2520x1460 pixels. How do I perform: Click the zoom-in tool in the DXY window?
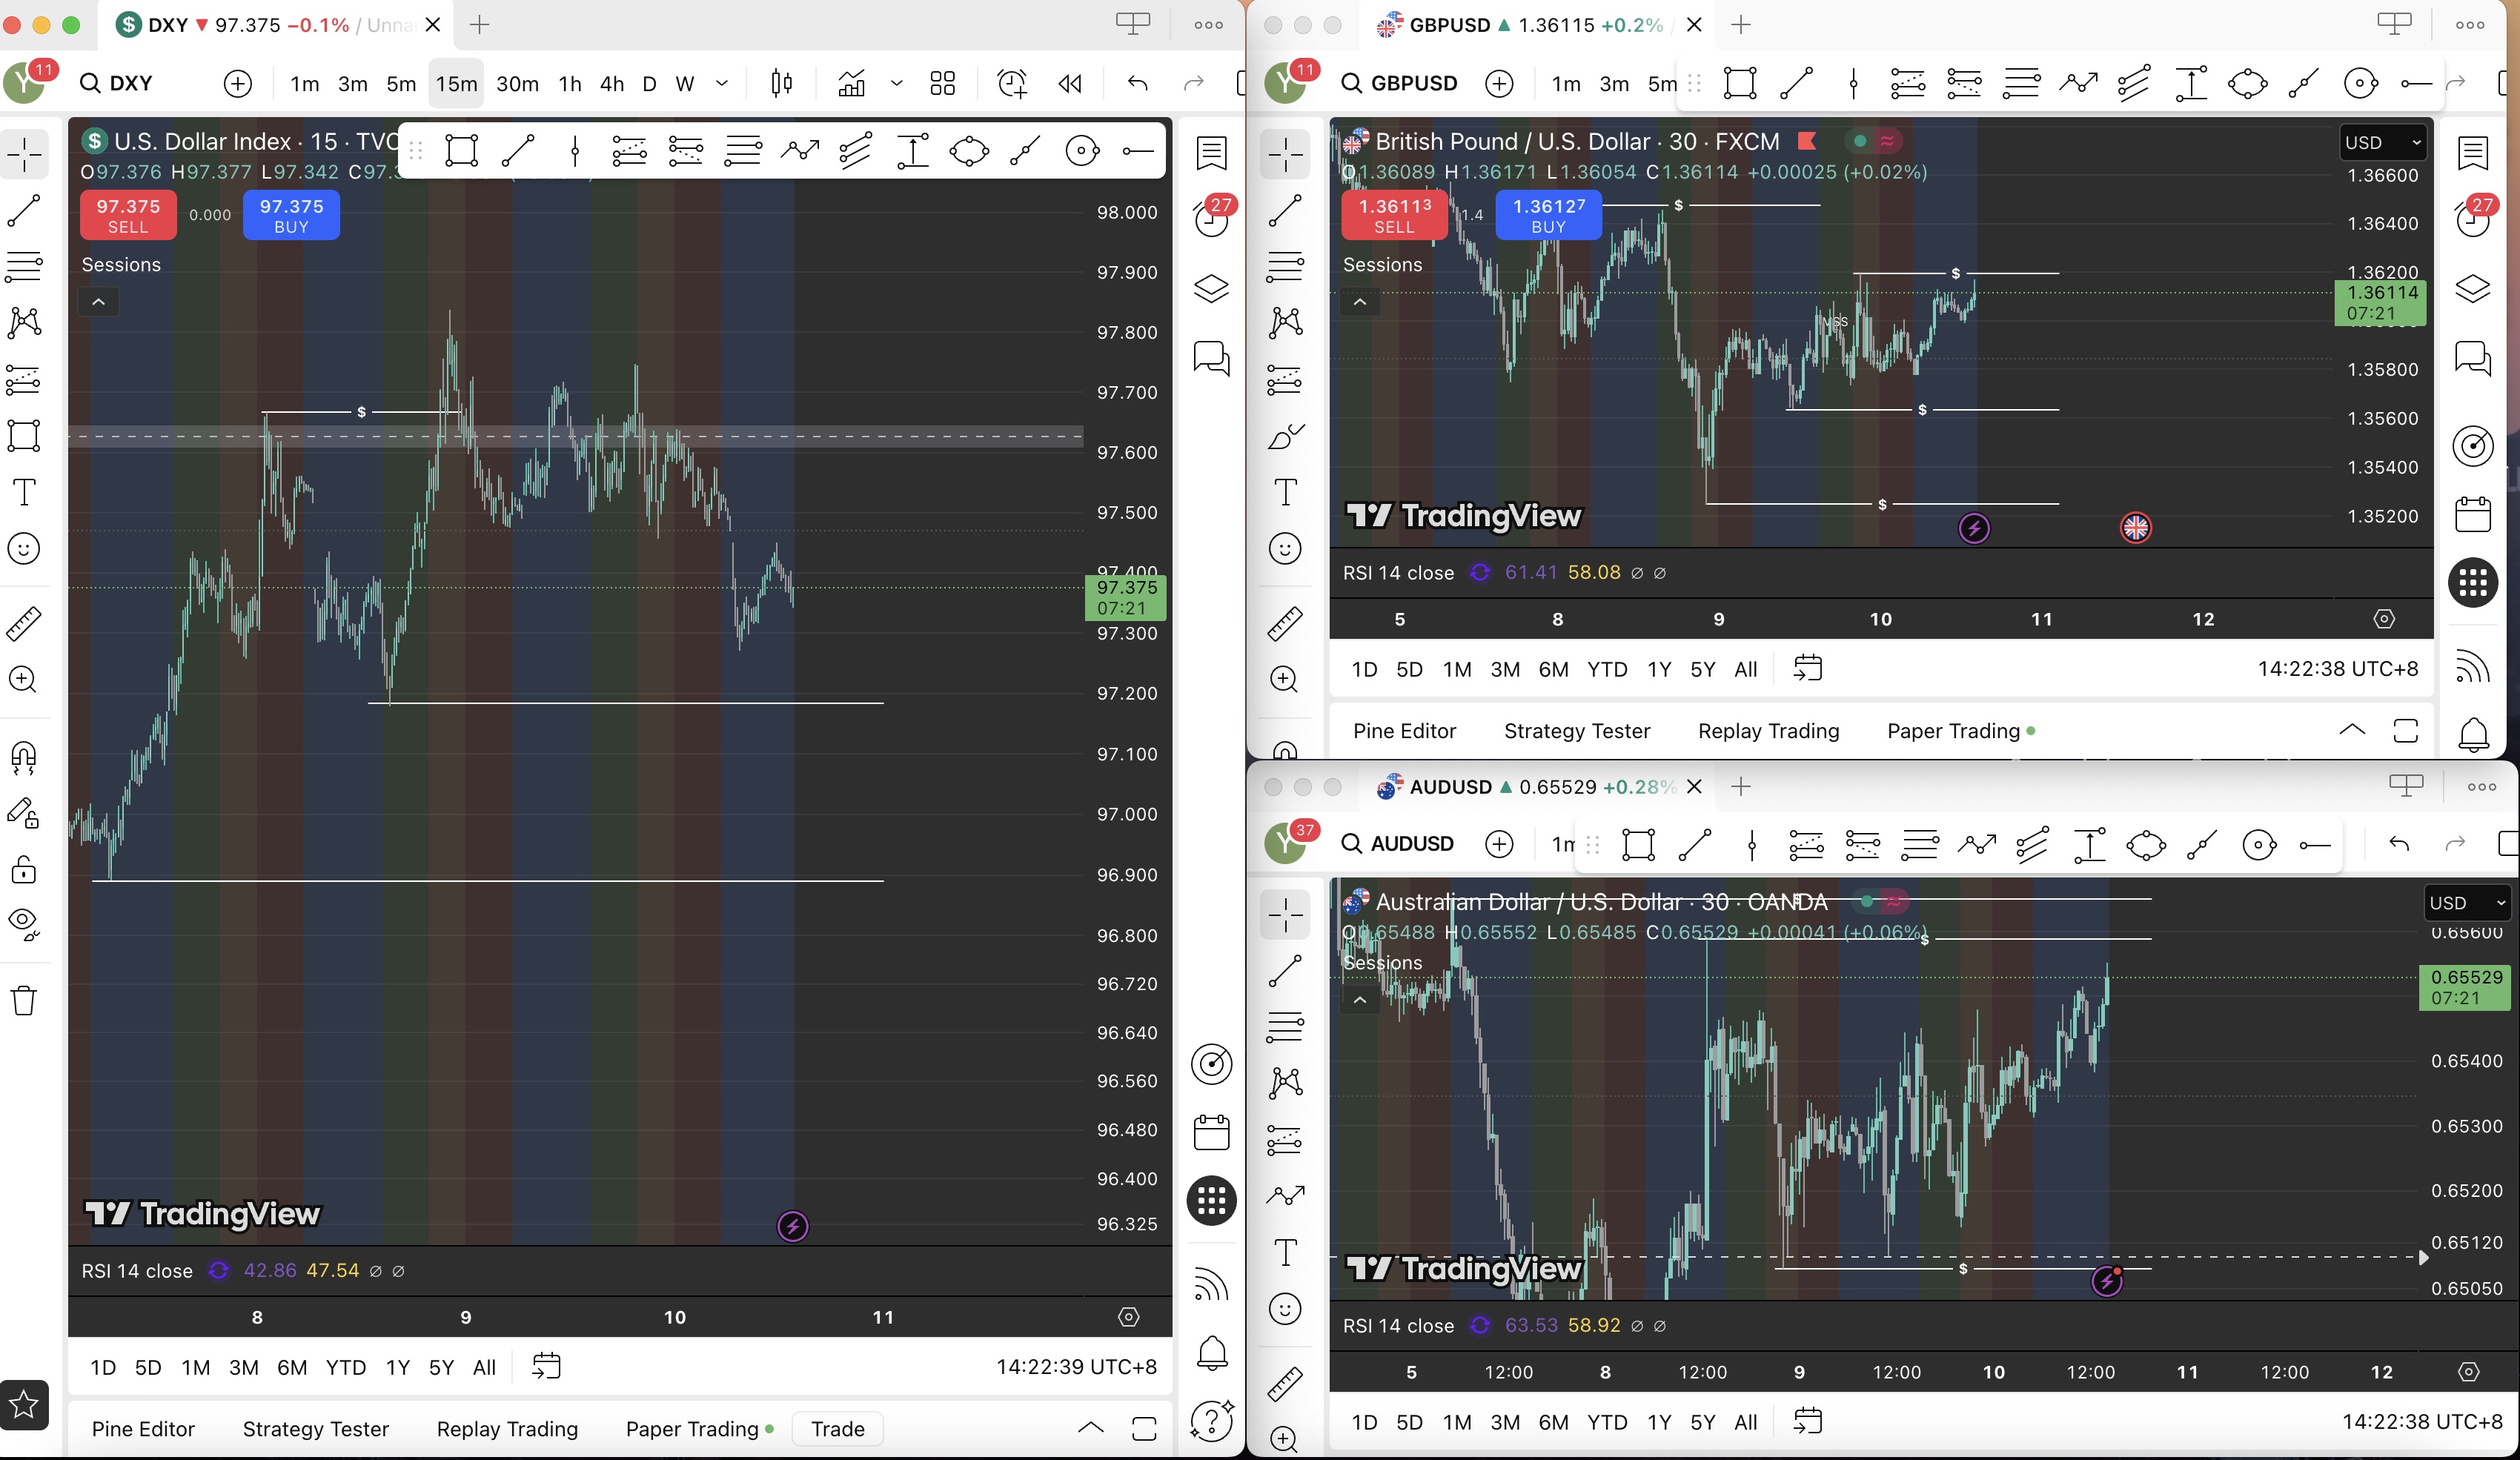pyautogui.click(x=24, y=680)
